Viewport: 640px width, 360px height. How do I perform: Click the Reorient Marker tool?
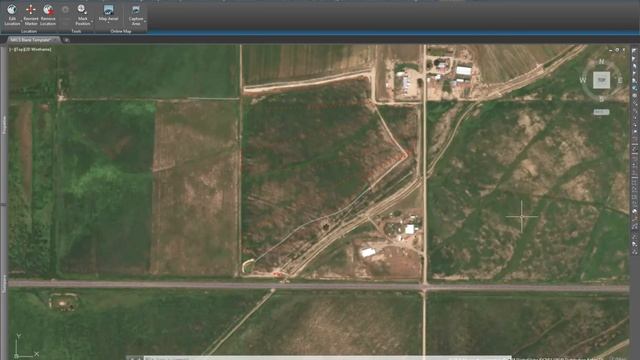31,15
